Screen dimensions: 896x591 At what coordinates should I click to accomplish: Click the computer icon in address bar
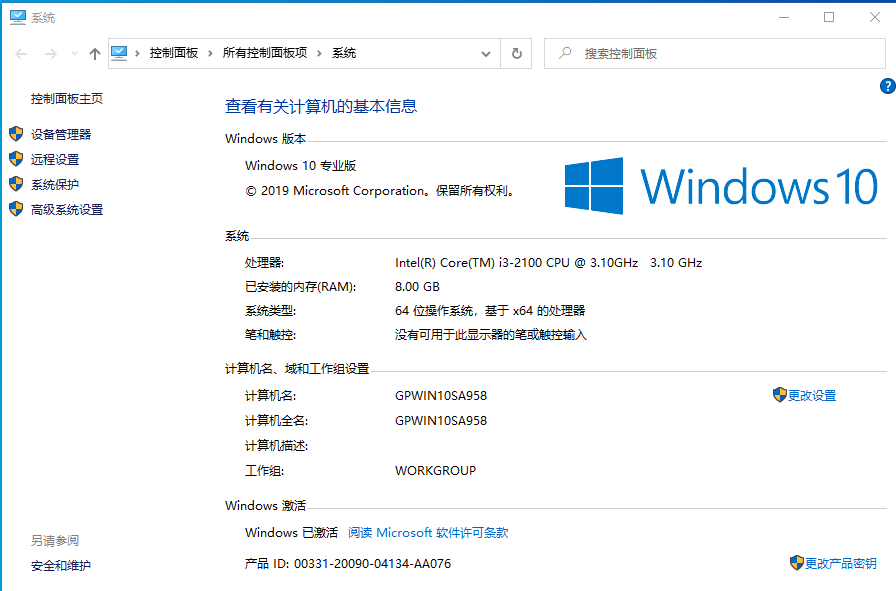119,53
